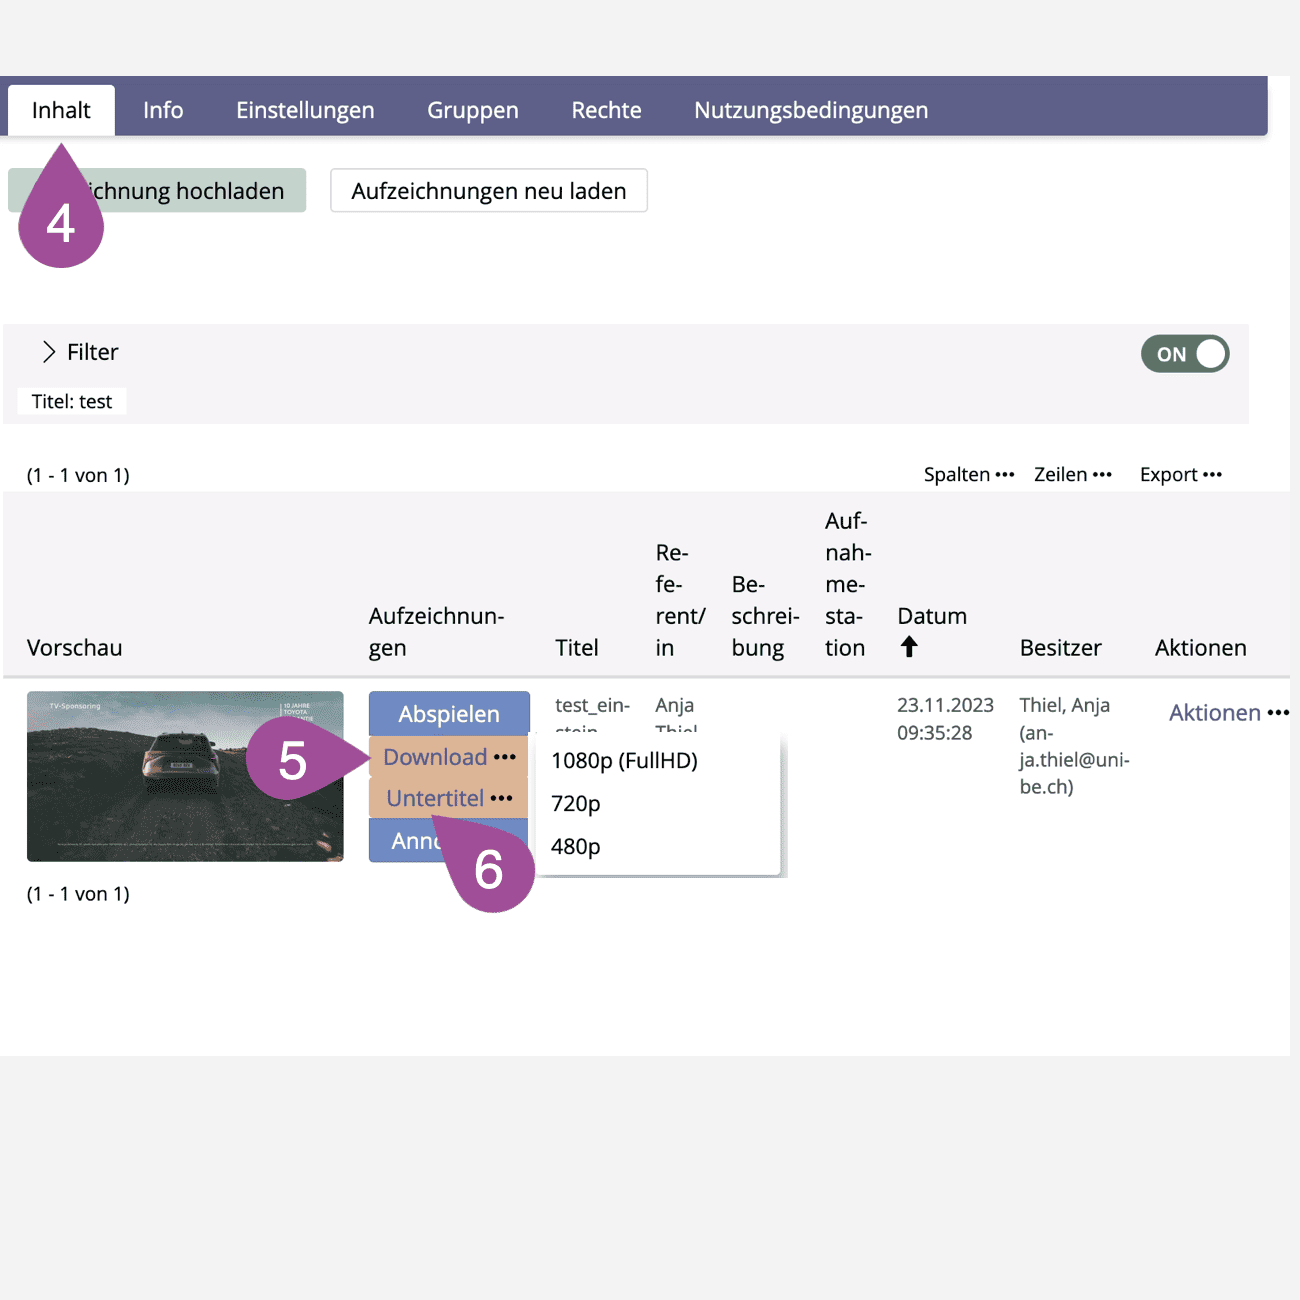Click the Aufzeichnungen neu laden button
This screenshot has height=1300, width=1300.
pyautogui.click(x=489, y=191)
